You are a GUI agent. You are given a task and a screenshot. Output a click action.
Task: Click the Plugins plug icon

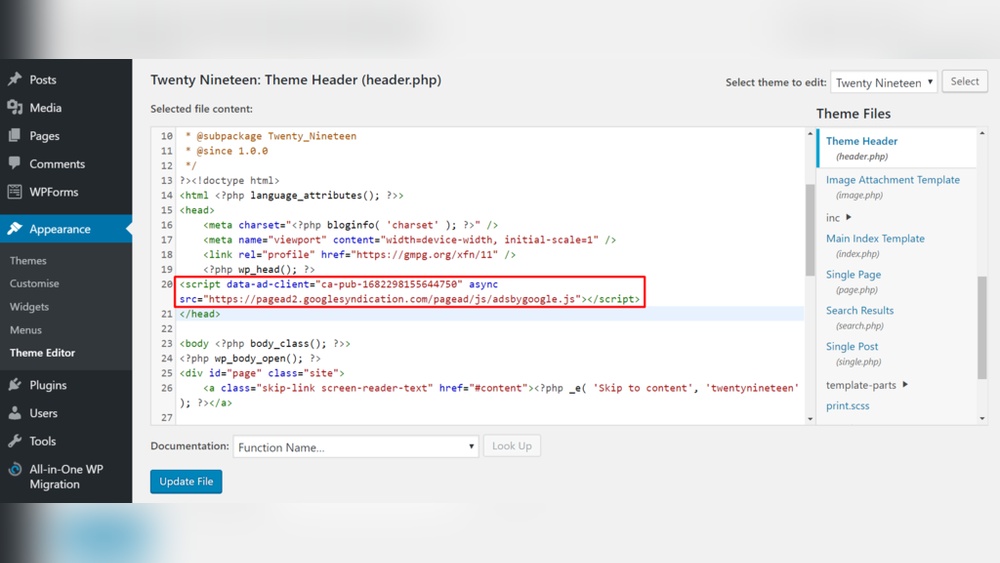(x=15, y=384)
